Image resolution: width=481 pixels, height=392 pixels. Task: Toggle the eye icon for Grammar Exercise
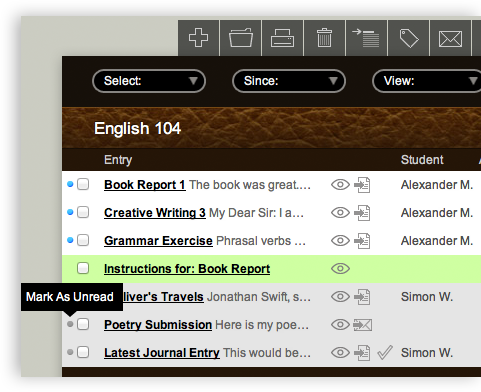pyautogui.click(x=340, y=240)
